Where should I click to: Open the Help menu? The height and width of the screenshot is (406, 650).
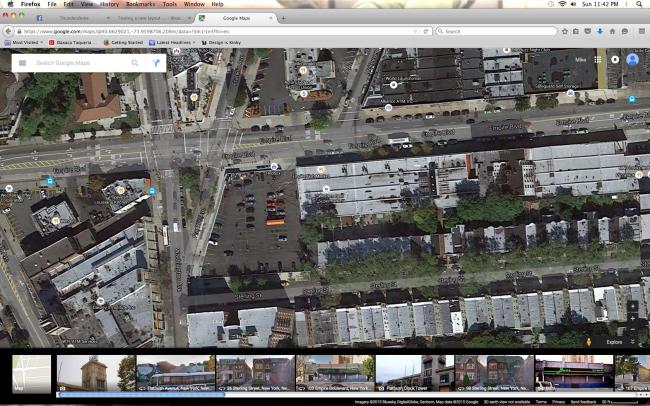(x=217, y=4)
